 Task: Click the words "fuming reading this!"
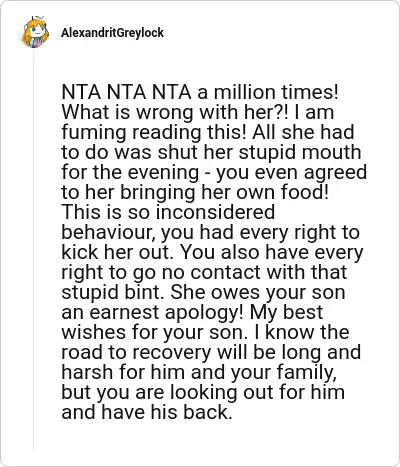154,132
